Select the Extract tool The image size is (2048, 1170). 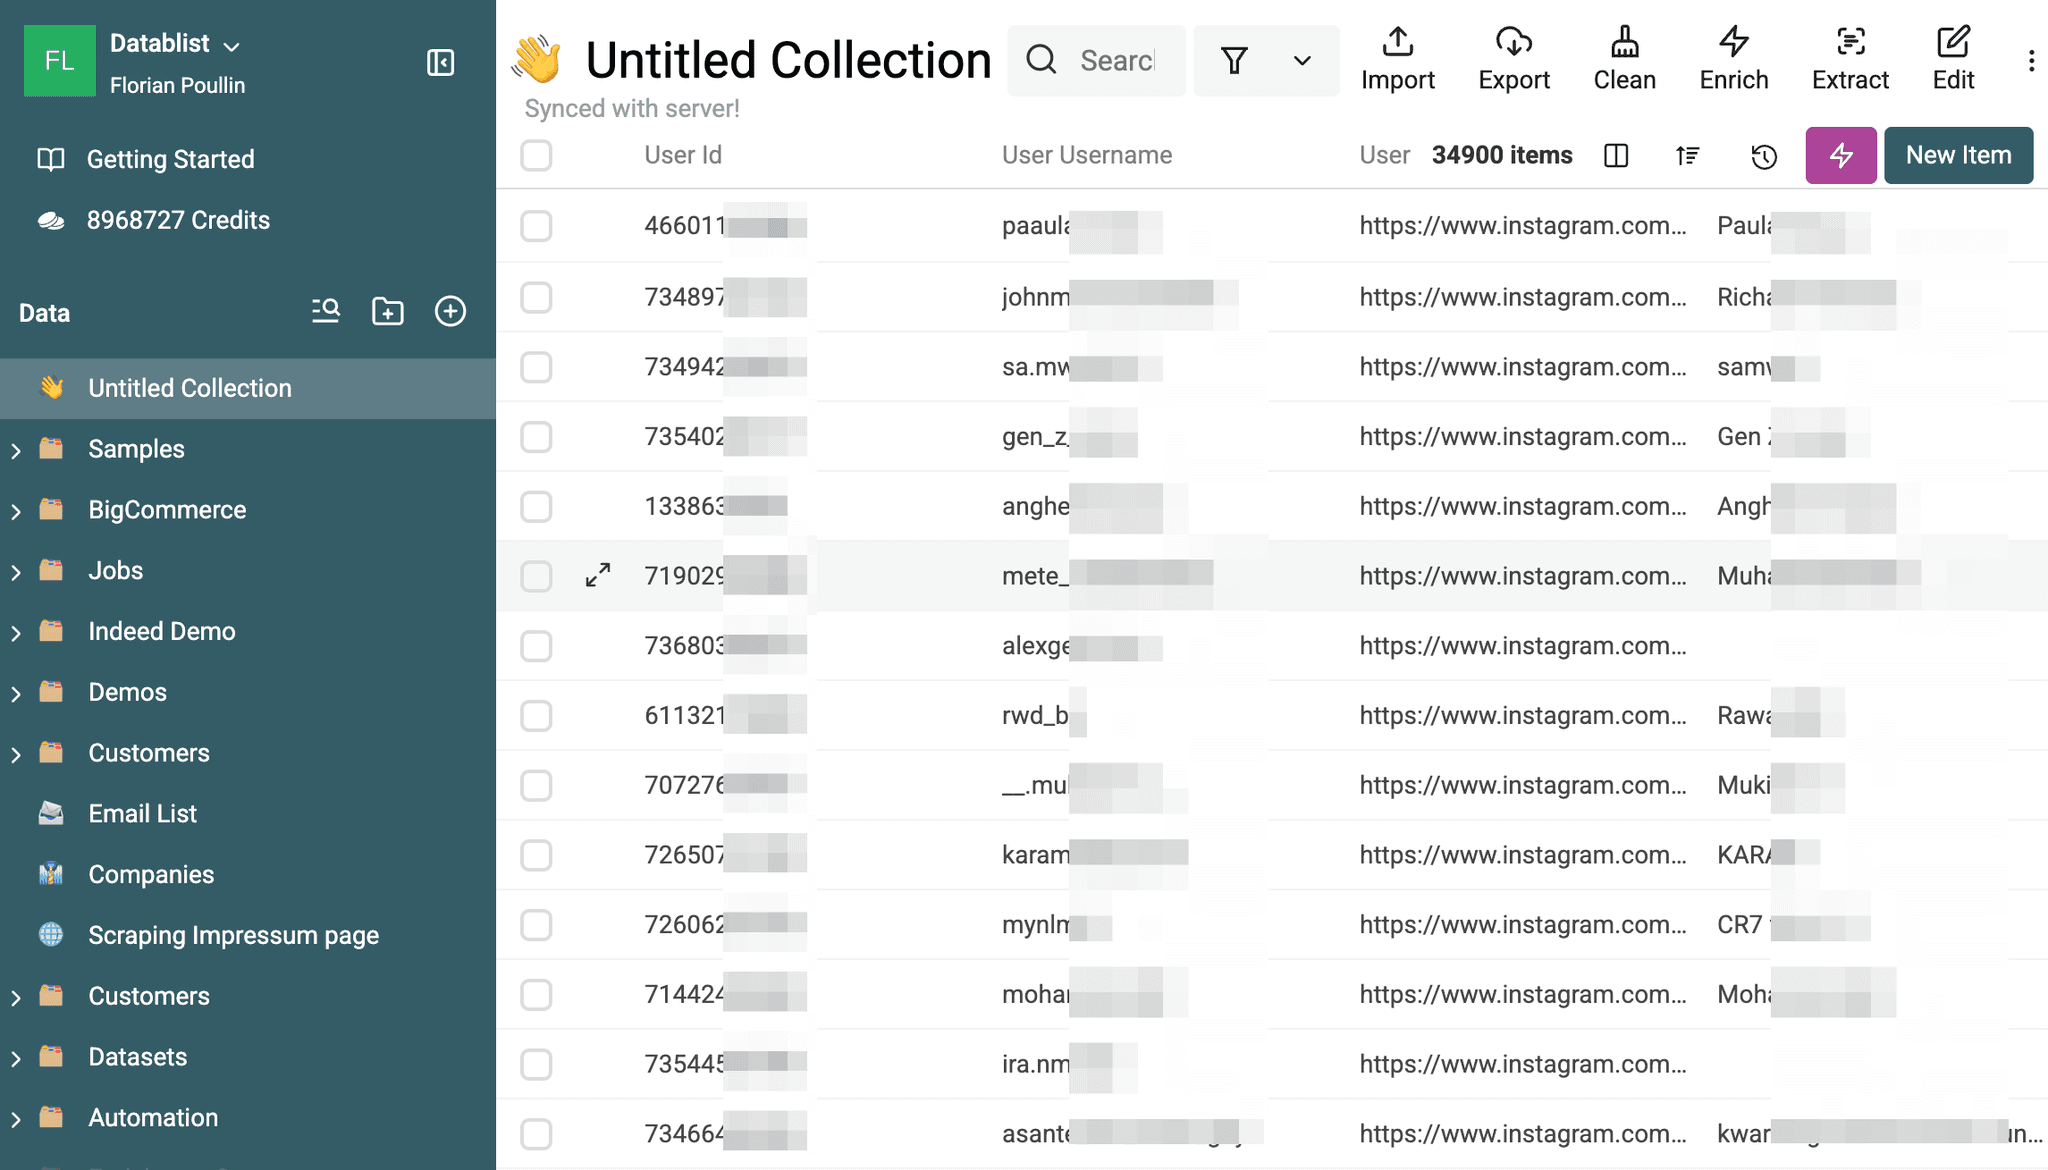[x=1849, y=58]
